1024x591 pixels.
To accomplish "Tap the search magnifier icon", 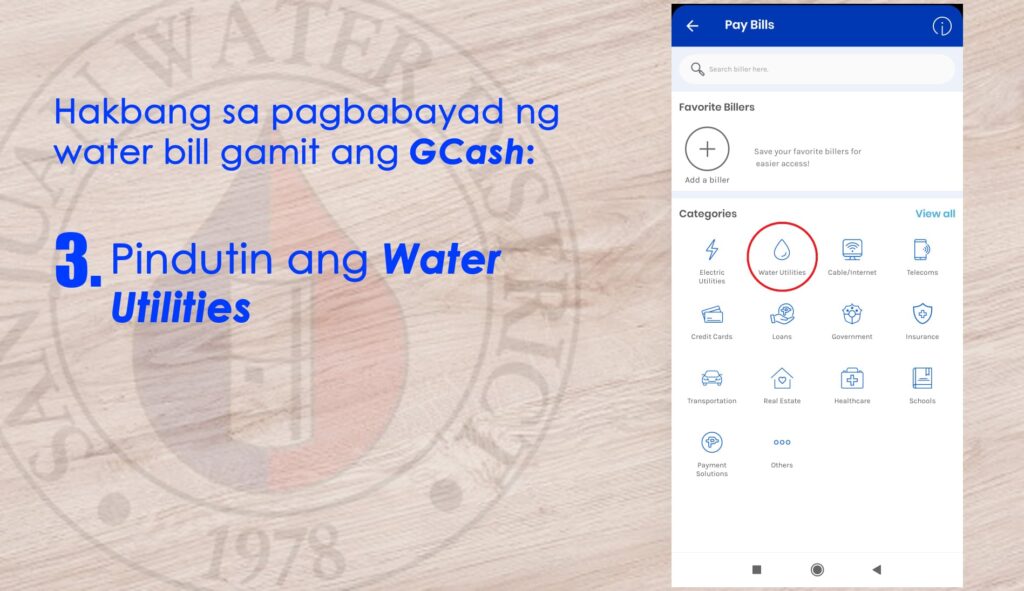I will [x=697, y=69].
